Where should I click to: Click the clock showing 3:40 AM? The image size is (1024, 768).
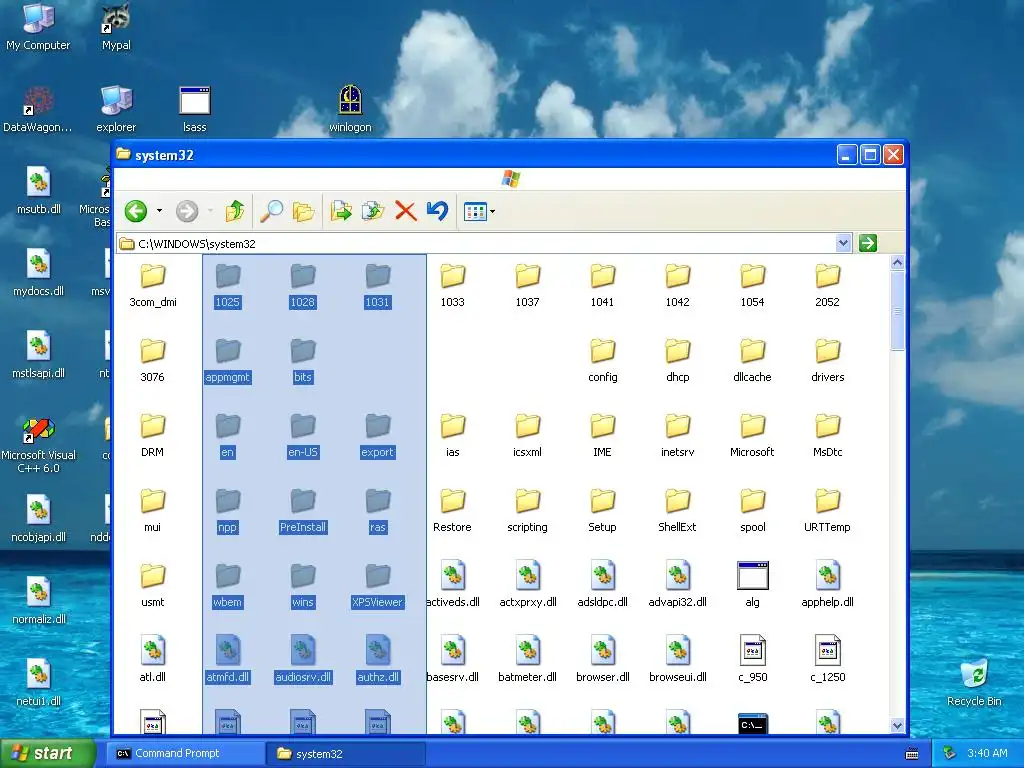pos(987,754)
